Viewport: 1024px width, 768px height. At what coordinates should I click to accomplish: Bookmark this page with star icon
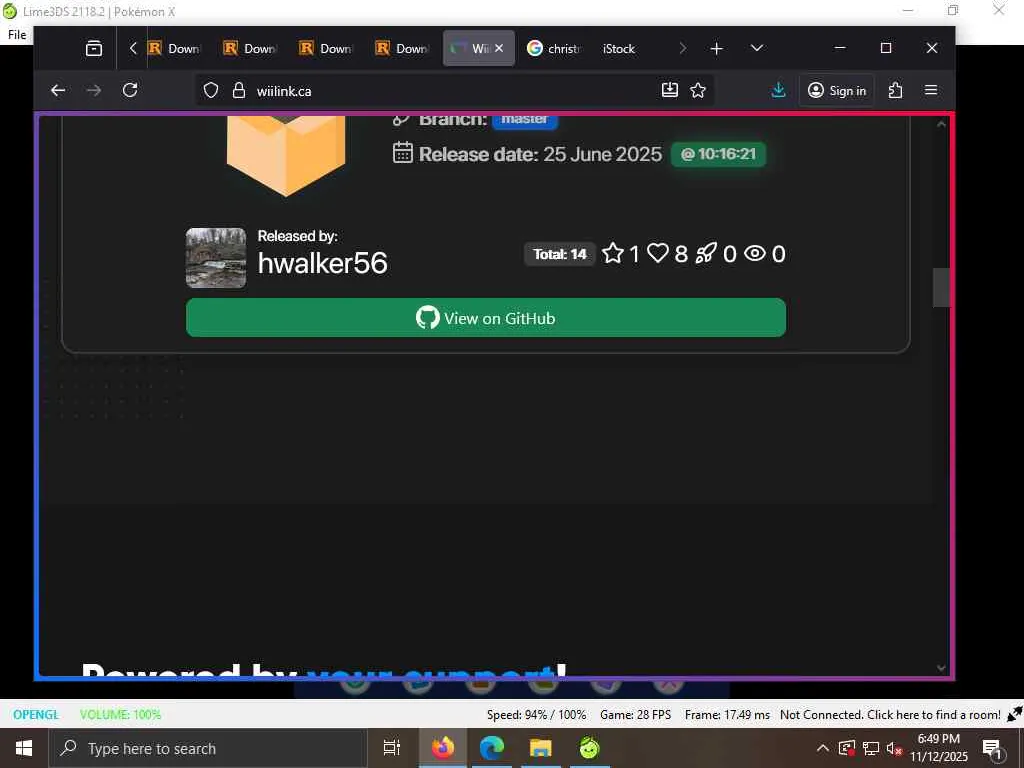click(698, 90)
